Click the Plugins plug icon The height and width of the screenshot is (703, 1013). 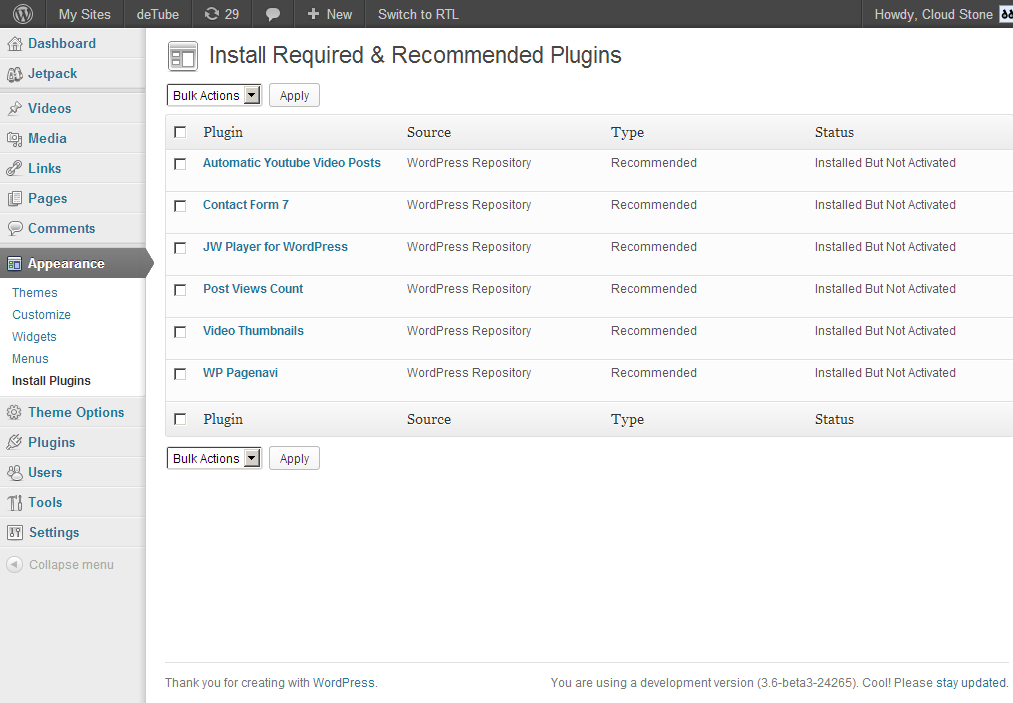[14, 443]
